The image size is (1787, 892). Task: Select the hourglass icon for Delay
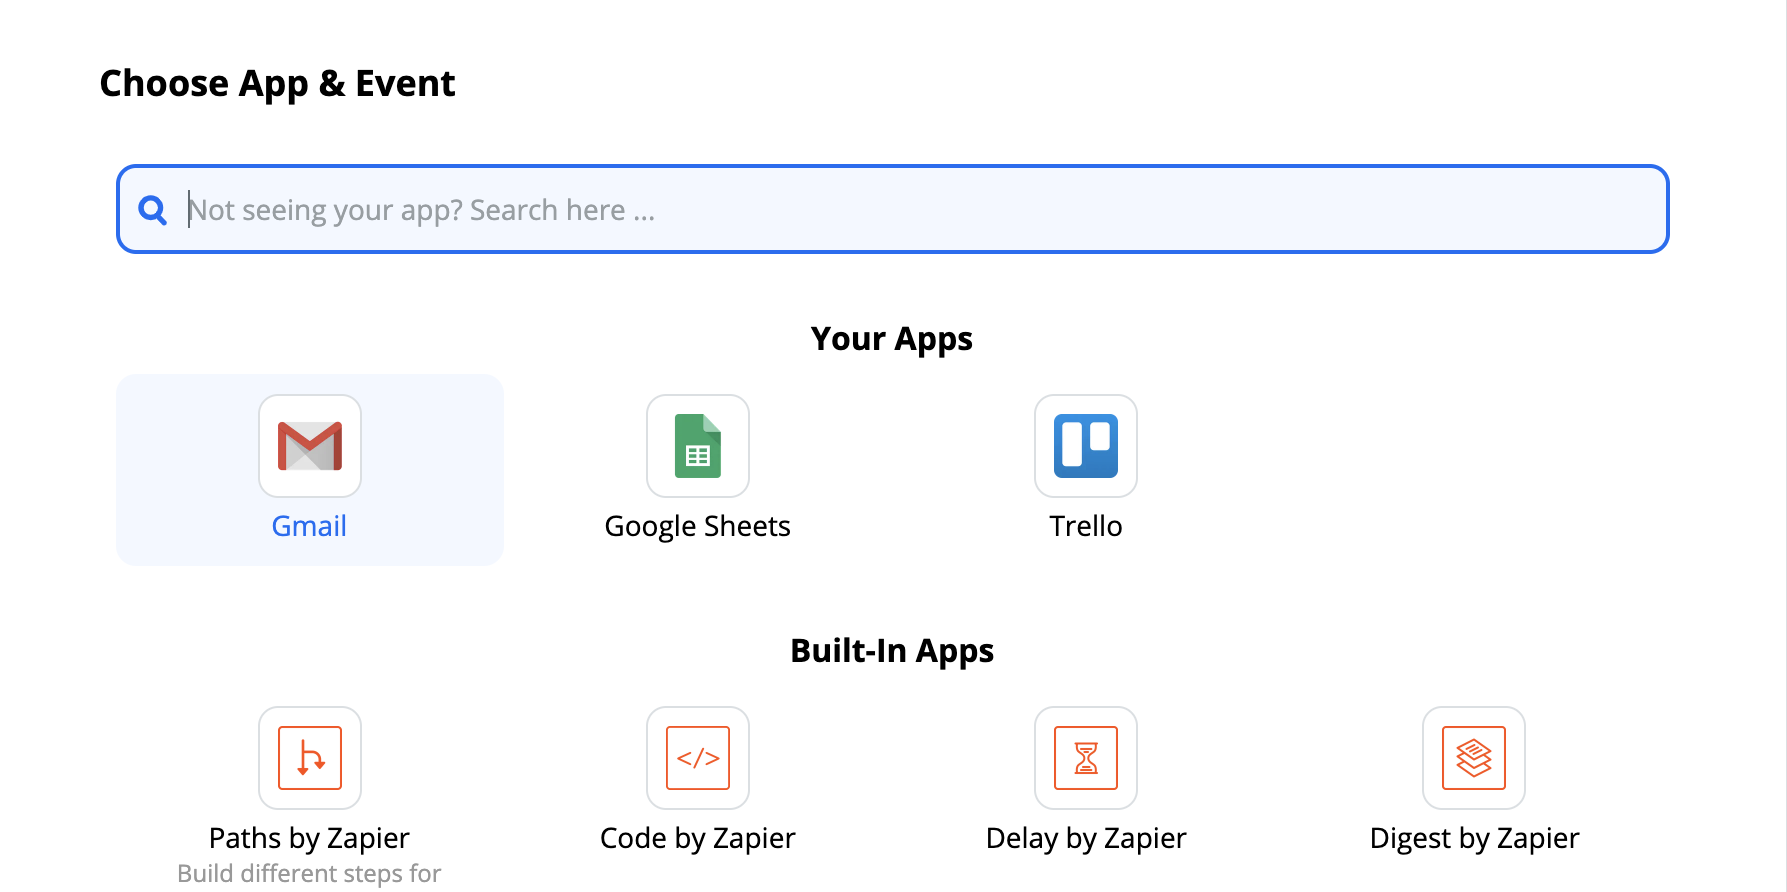pos(1085,758)
